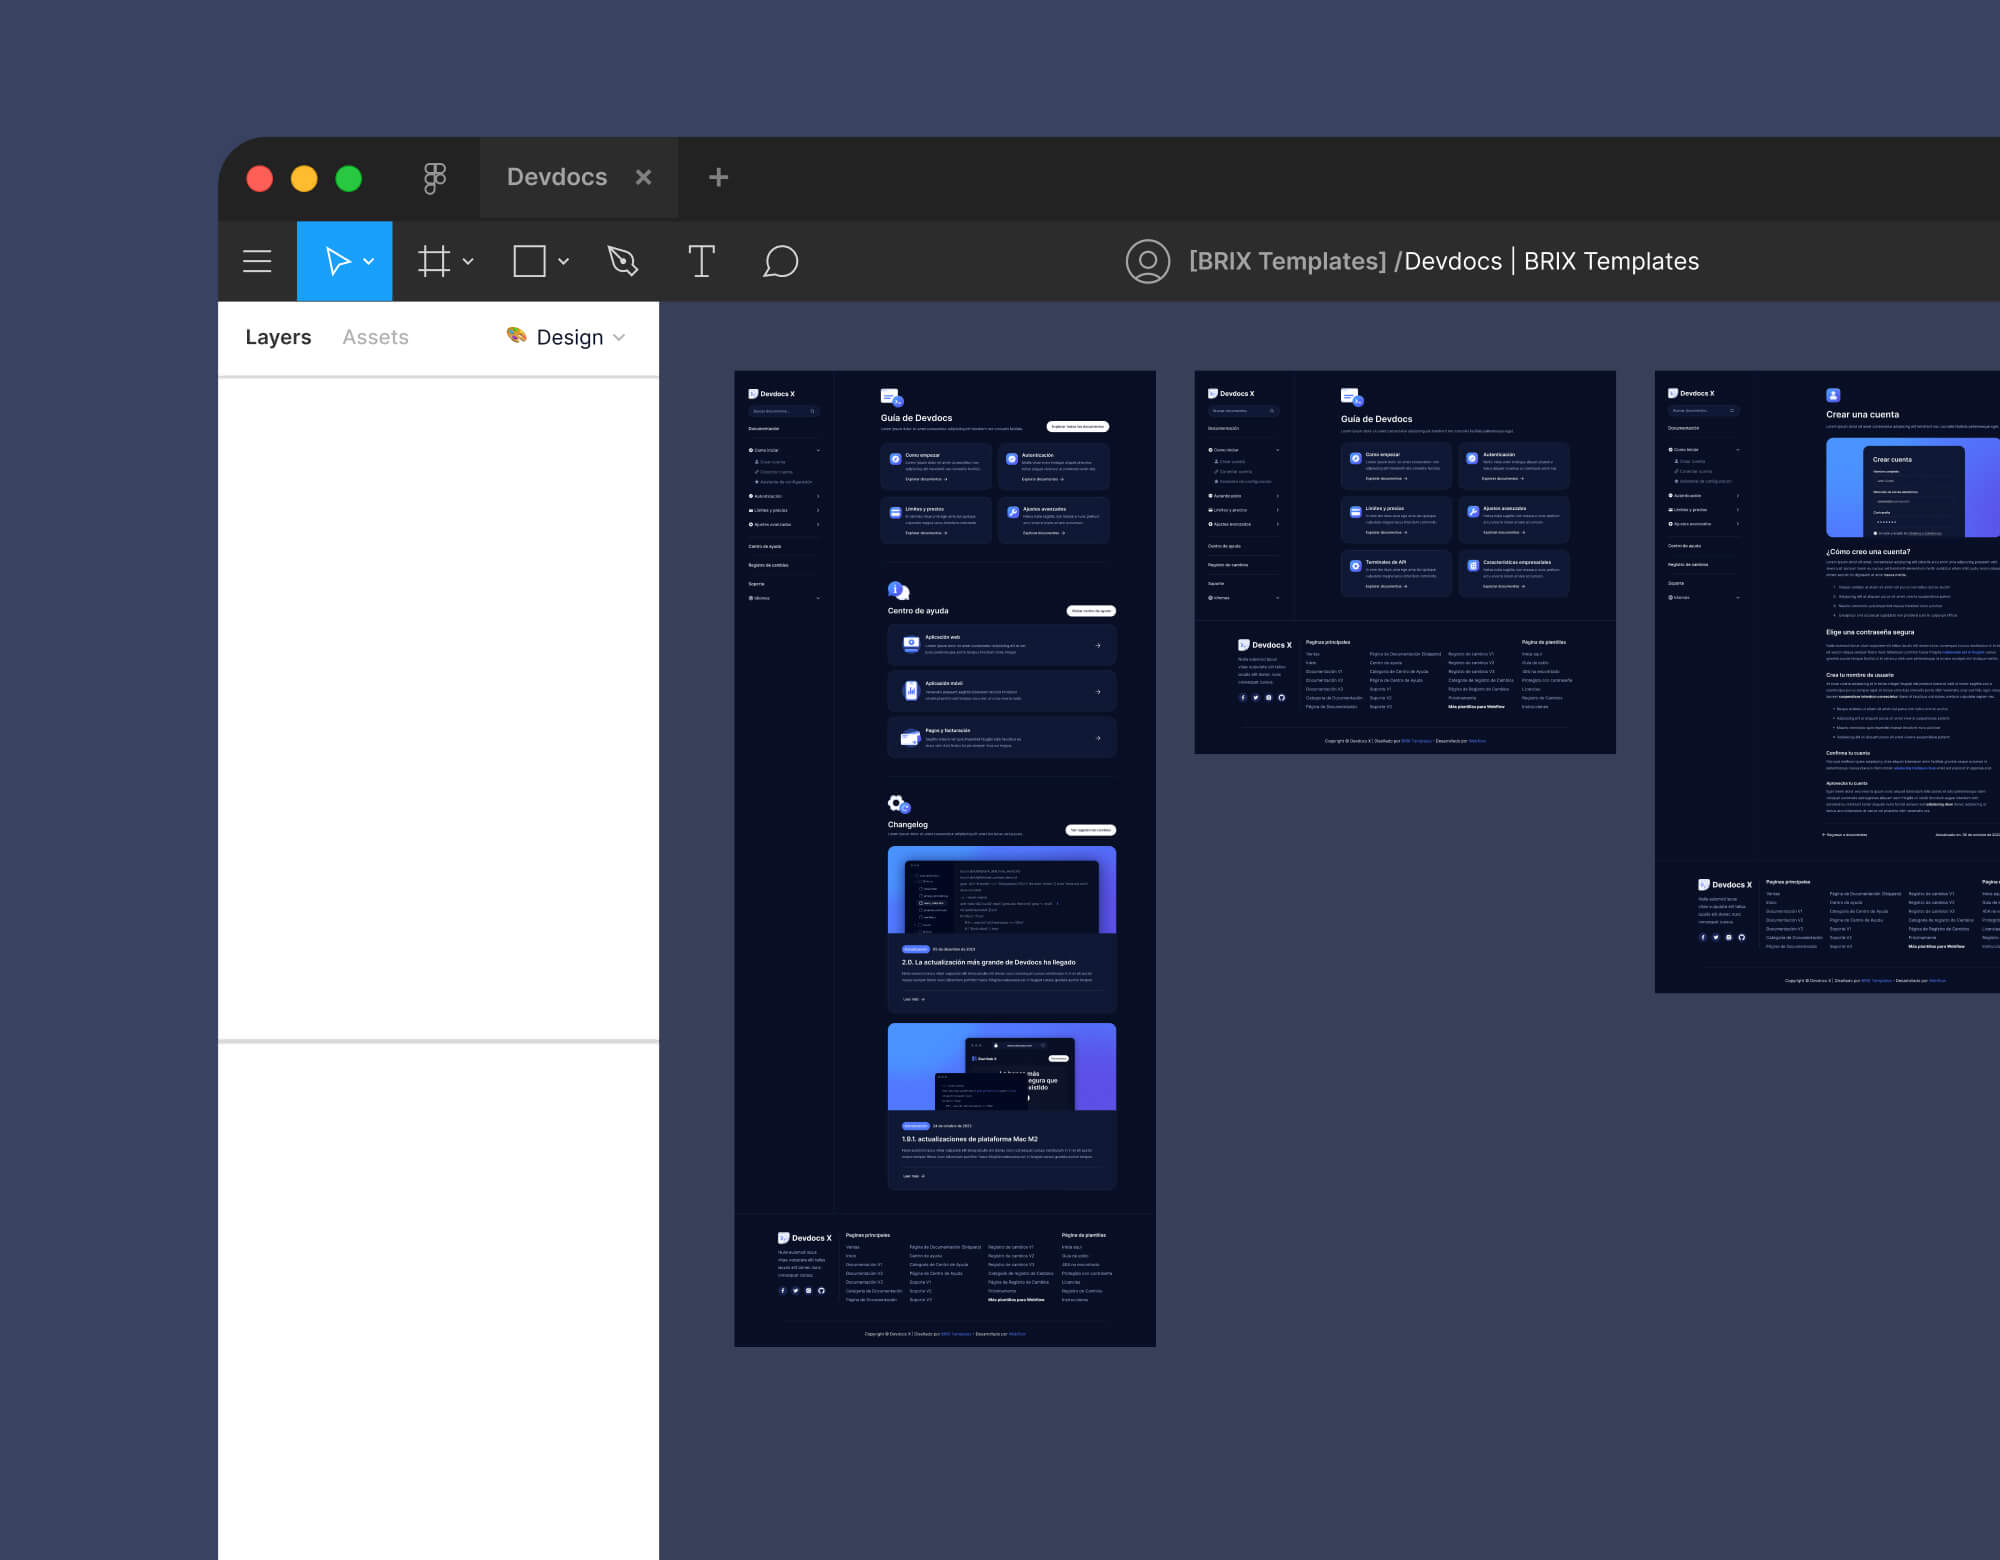Open a new tab with plus
This screenshot has height=1560, width=2000.
click(x=718, y=177)
